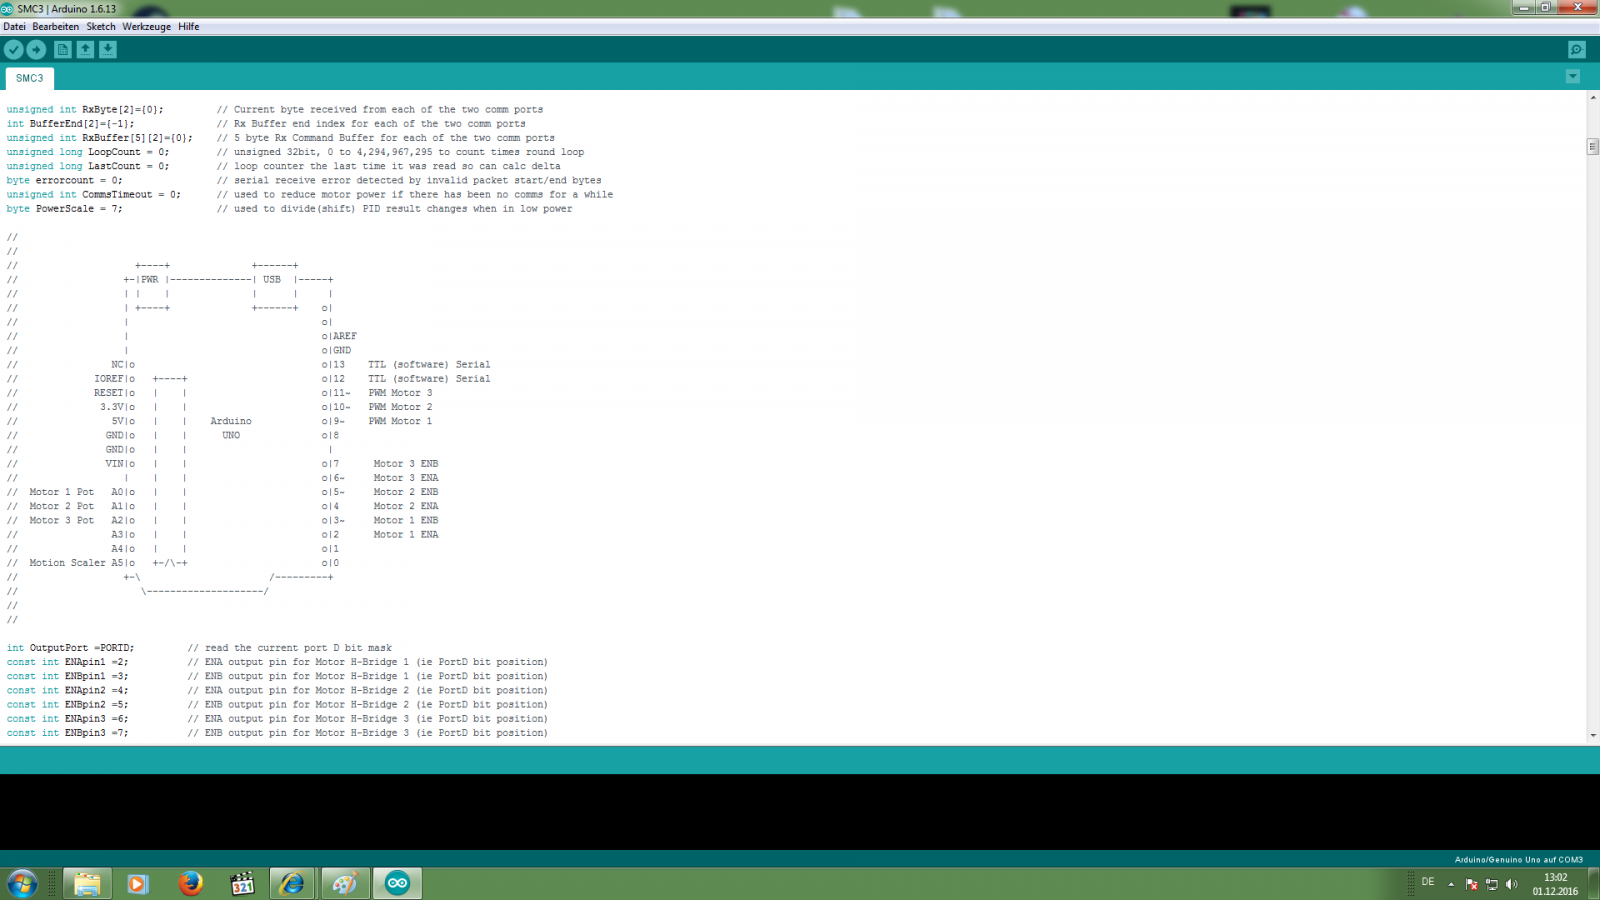
Task: Click the DE language indicator
Action: (x=1428, y=882)
